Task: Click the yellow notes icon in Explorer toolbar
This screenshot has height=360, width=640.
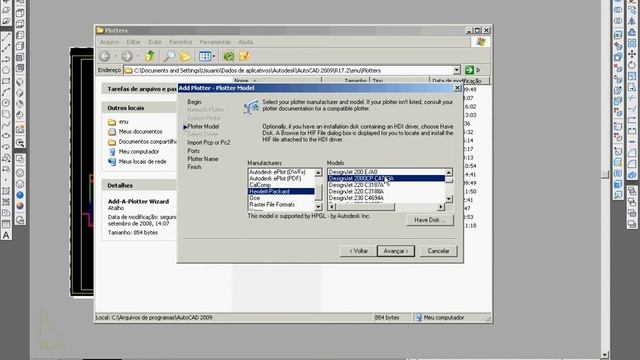Action: coord(244,56)
